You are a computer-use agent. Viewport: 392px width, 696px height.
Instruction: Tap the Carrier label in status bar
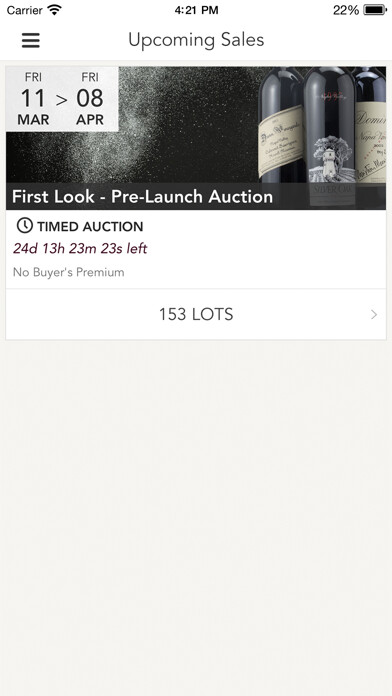(24, 10)
